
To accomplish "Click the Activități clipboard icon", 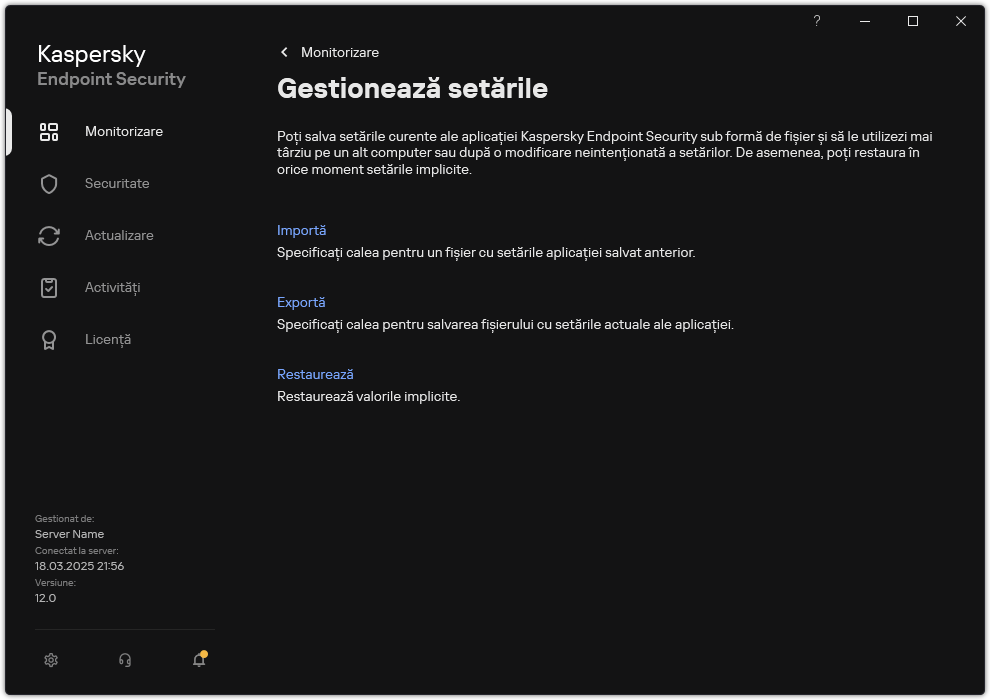I will pyautogui.click(x=49, y=287).
